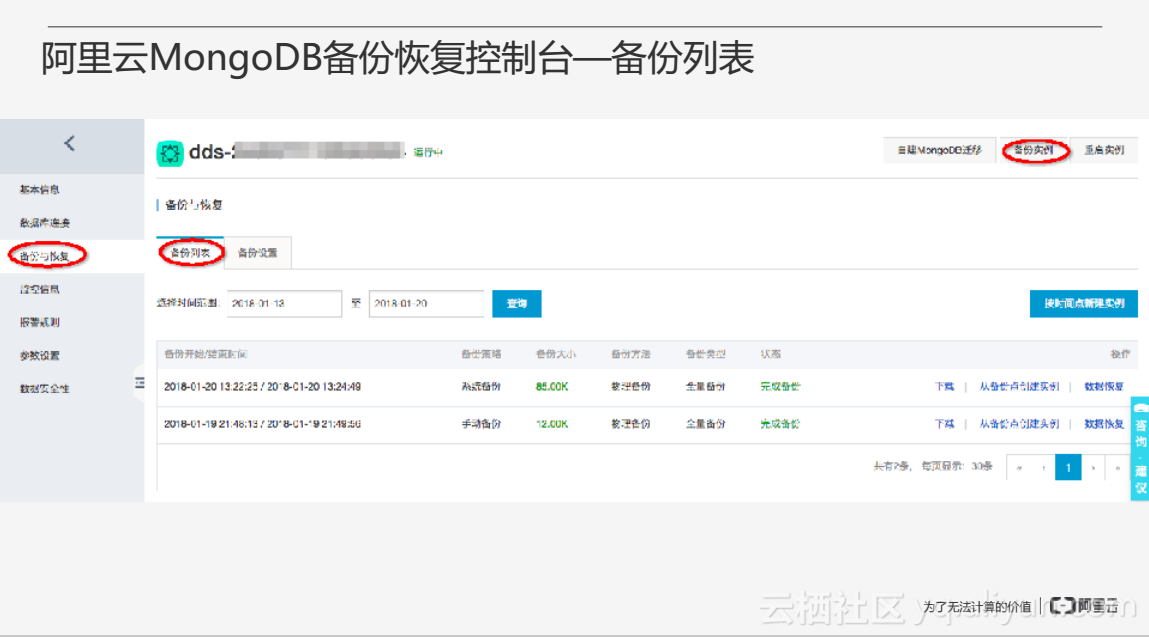Image resolution: width=1149 pixels, height=637 pixels.
Task: Open 监控信息 in the sidebar
Action: click(40, 290)
